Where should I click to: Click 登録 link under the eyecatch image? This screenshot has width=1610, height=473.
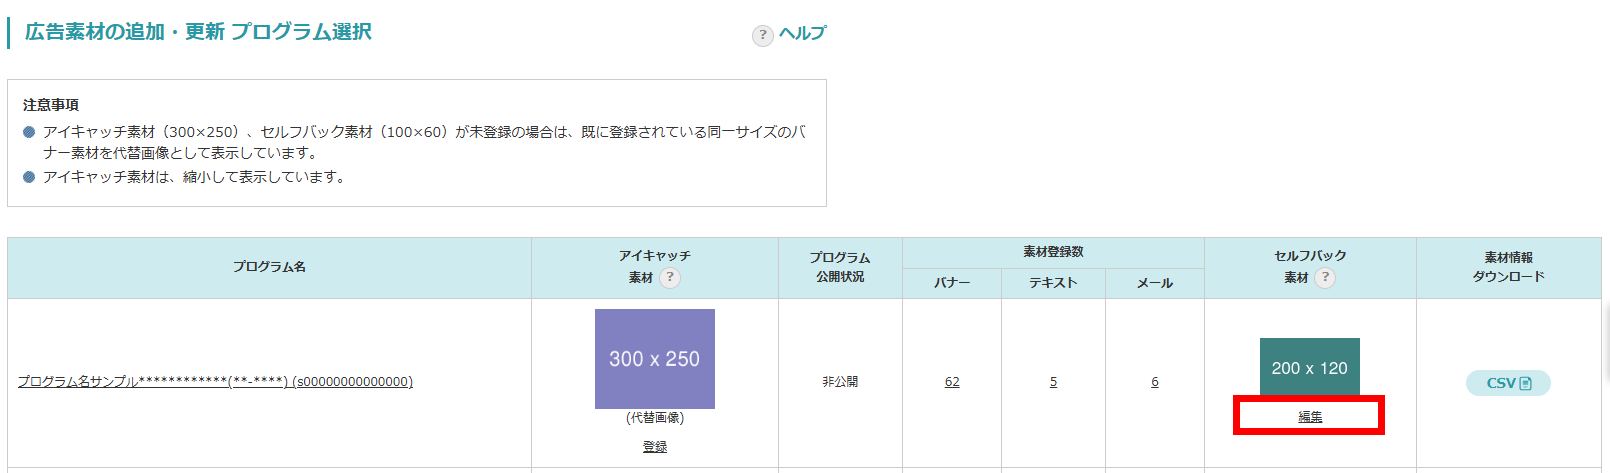click(654, 447)
